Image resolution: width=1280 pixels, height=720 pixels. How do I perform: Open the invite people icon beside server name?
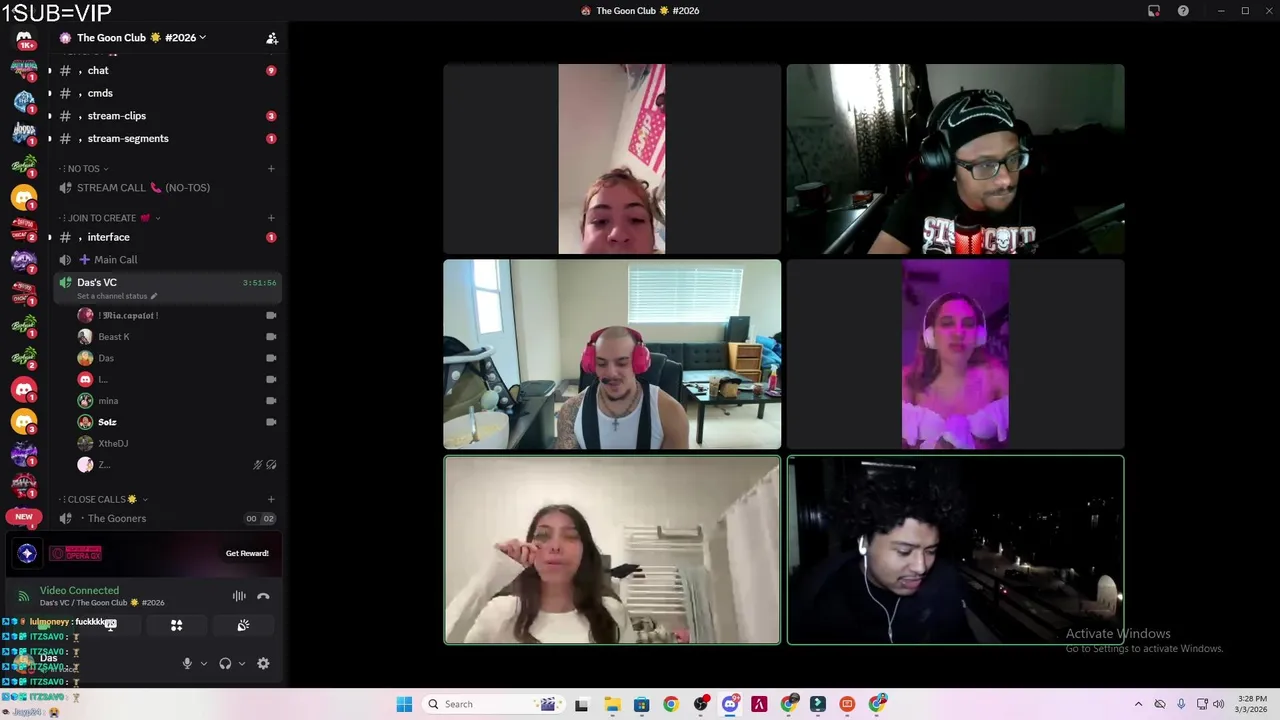271,38
